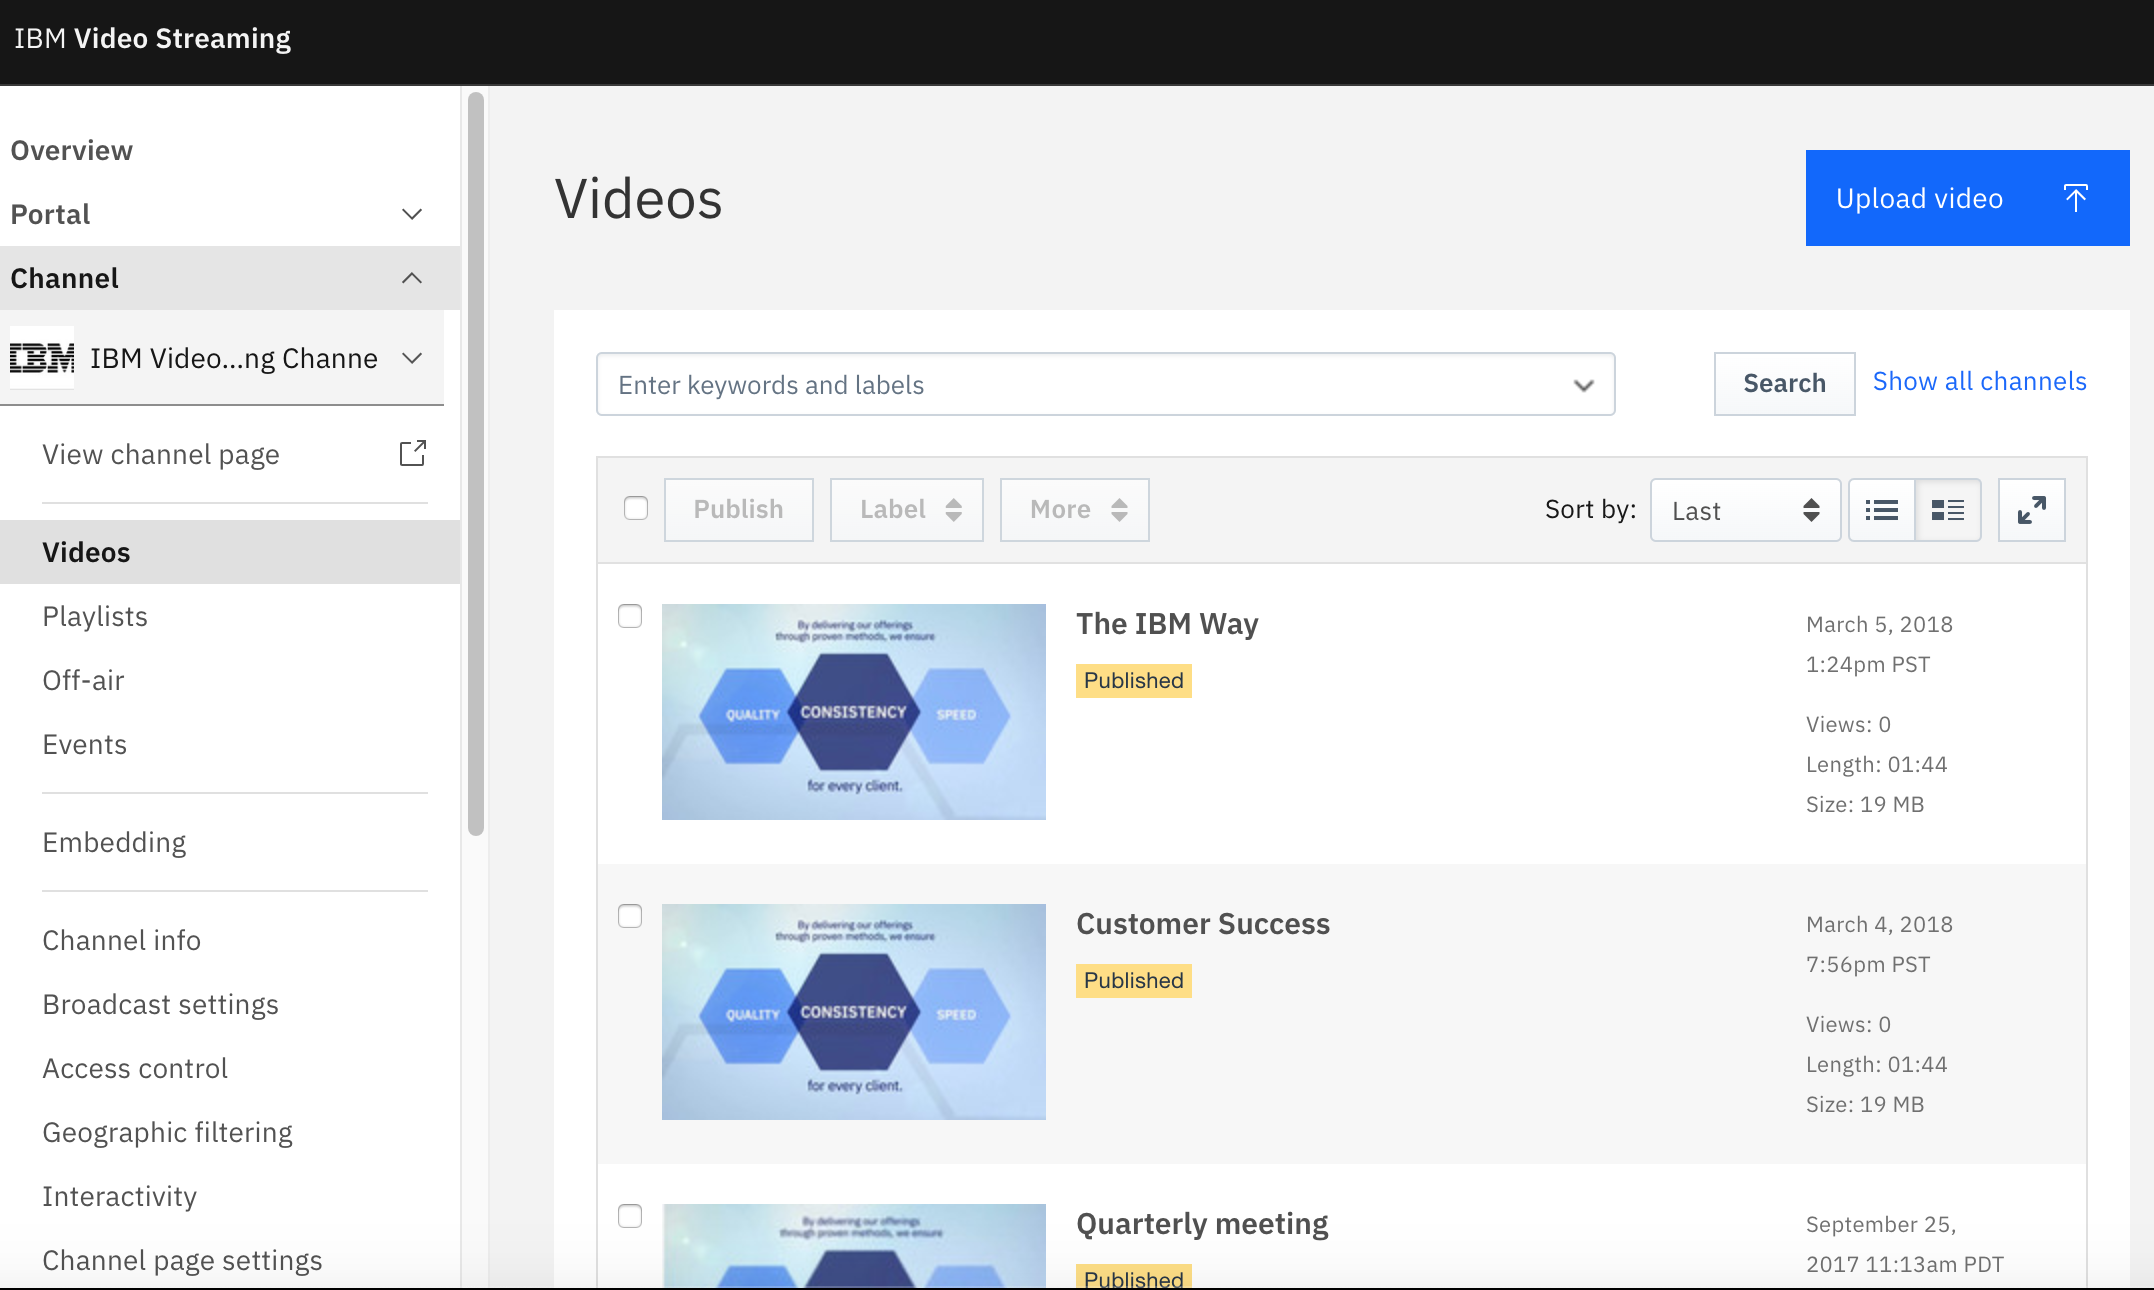The width and height of the screenshot is (2154, 1290).
Task: Check the box for Quarterly meeting
Action: (630, 1216)
